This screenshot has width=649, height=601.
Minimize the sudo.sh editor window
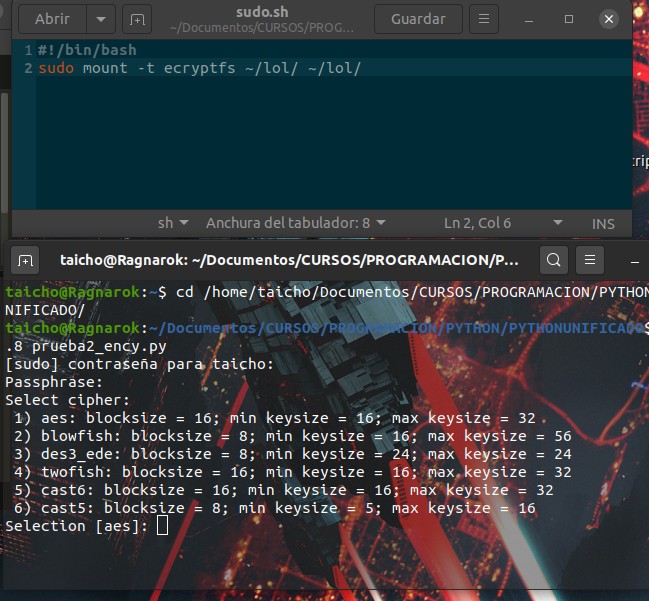click(529, 19)
